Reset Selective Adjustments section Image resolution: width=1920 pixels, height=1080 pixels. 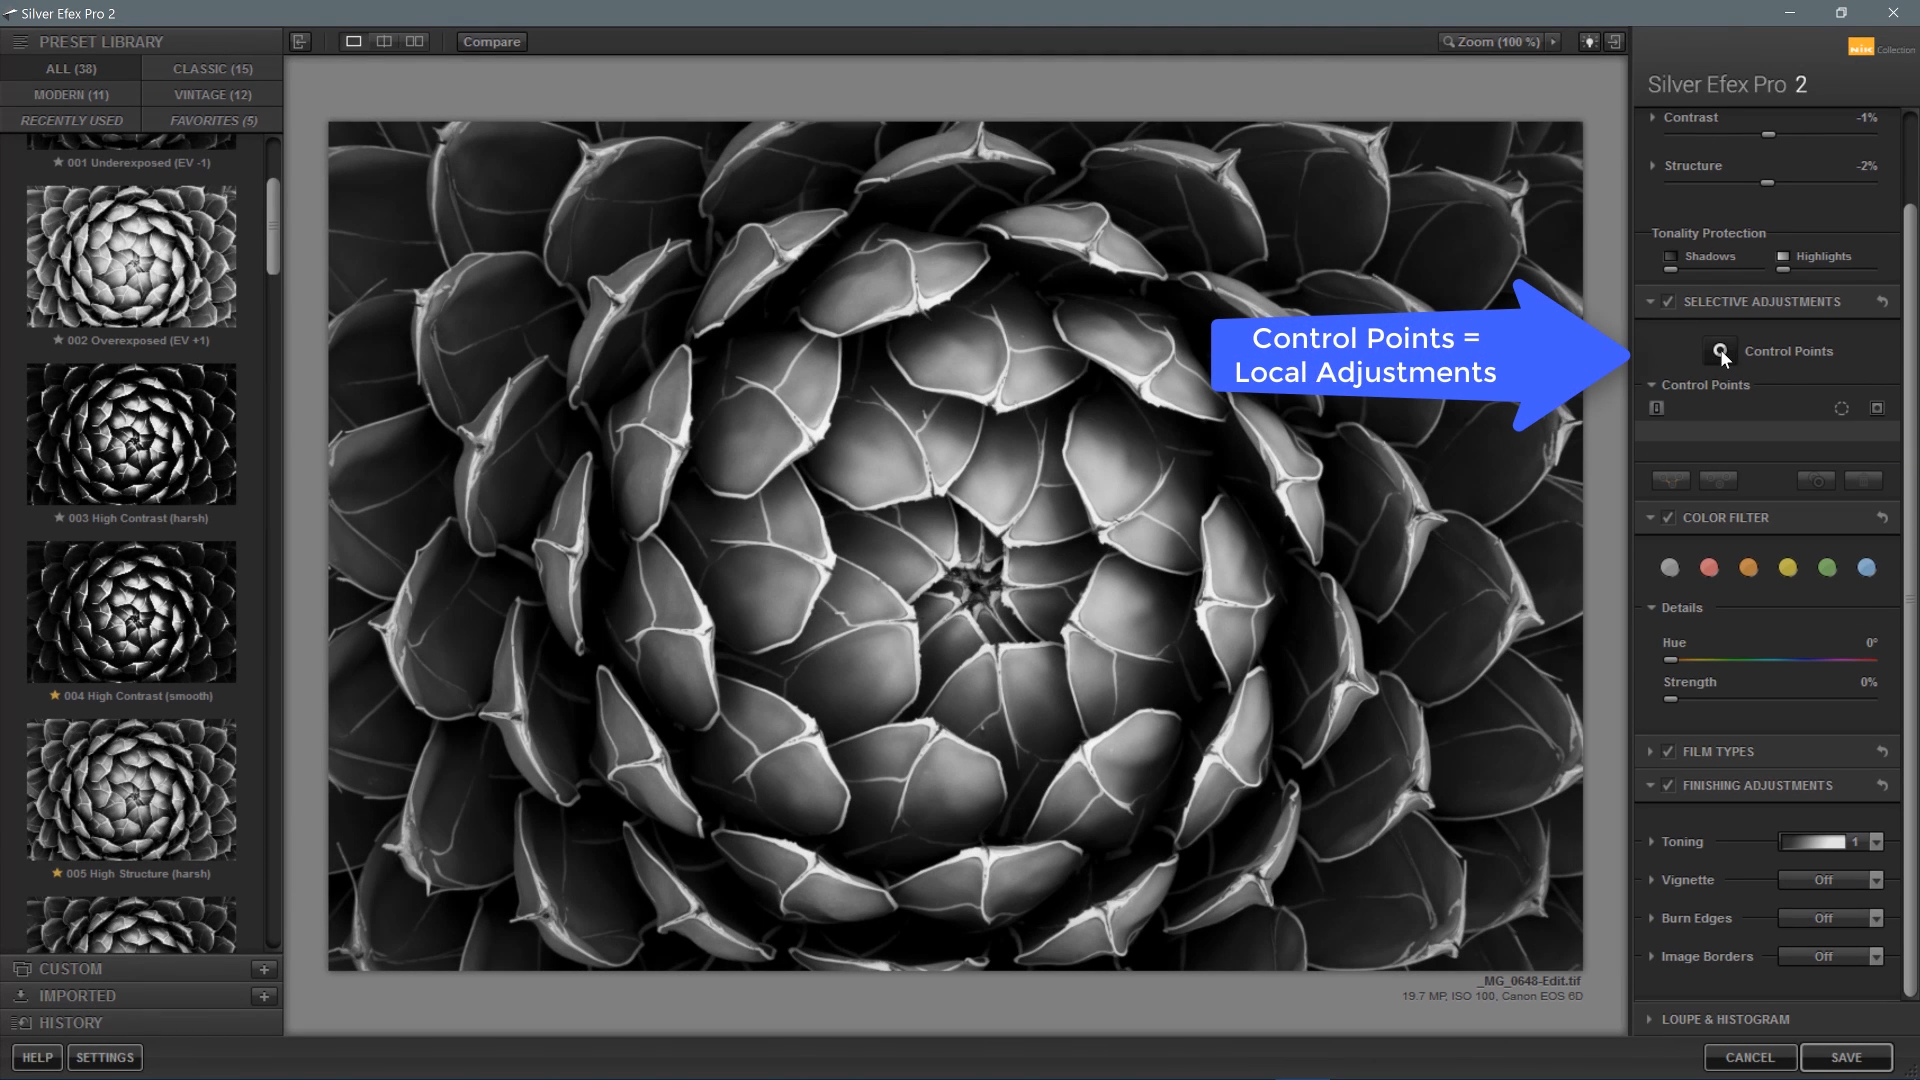click(x=1882, y=301)
